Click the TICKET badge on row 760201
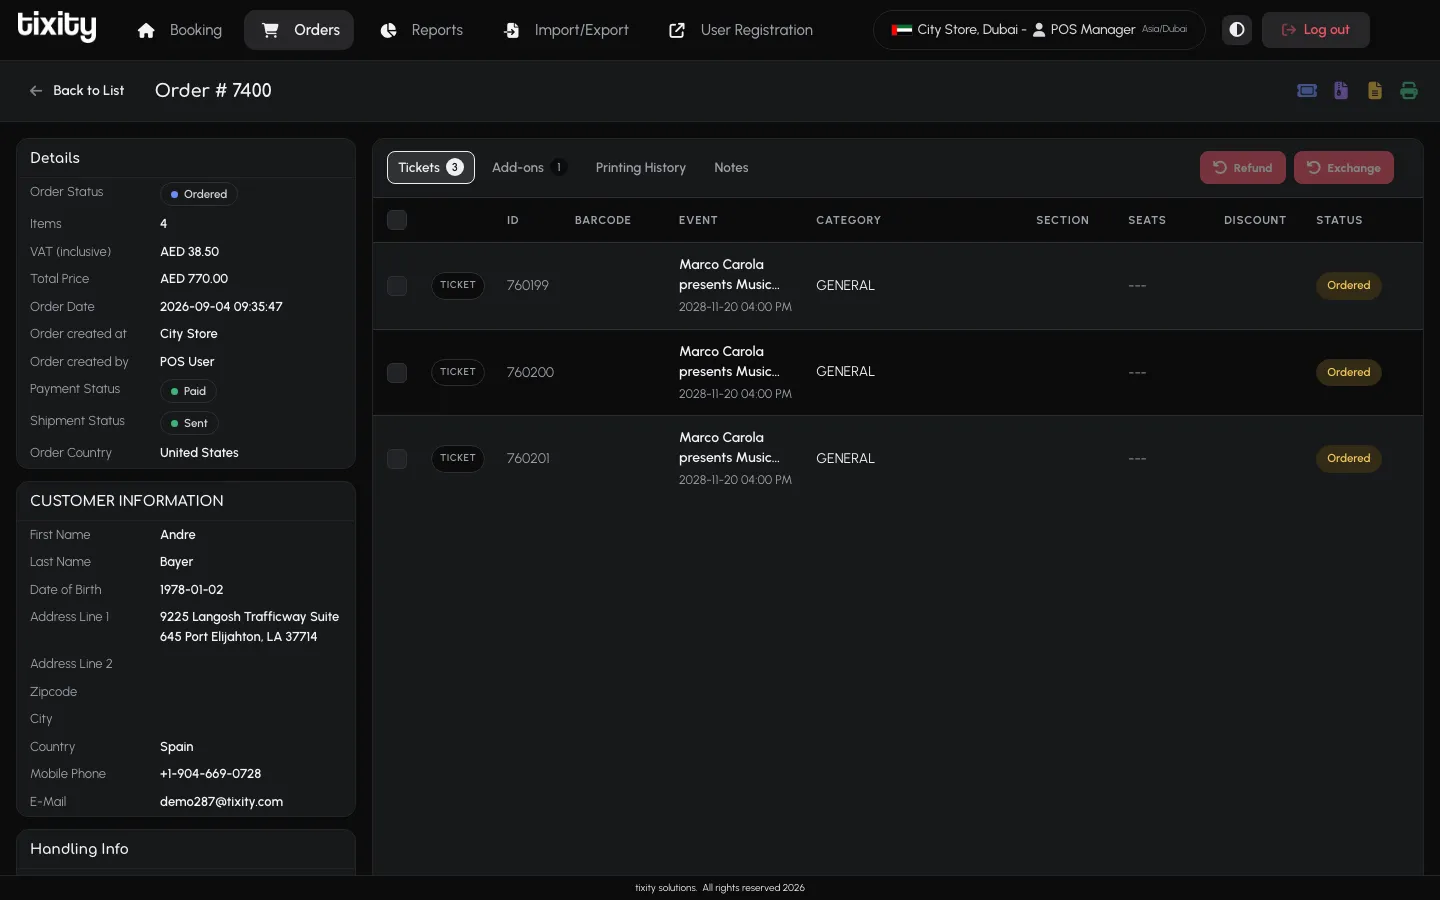 coord(458,459)
